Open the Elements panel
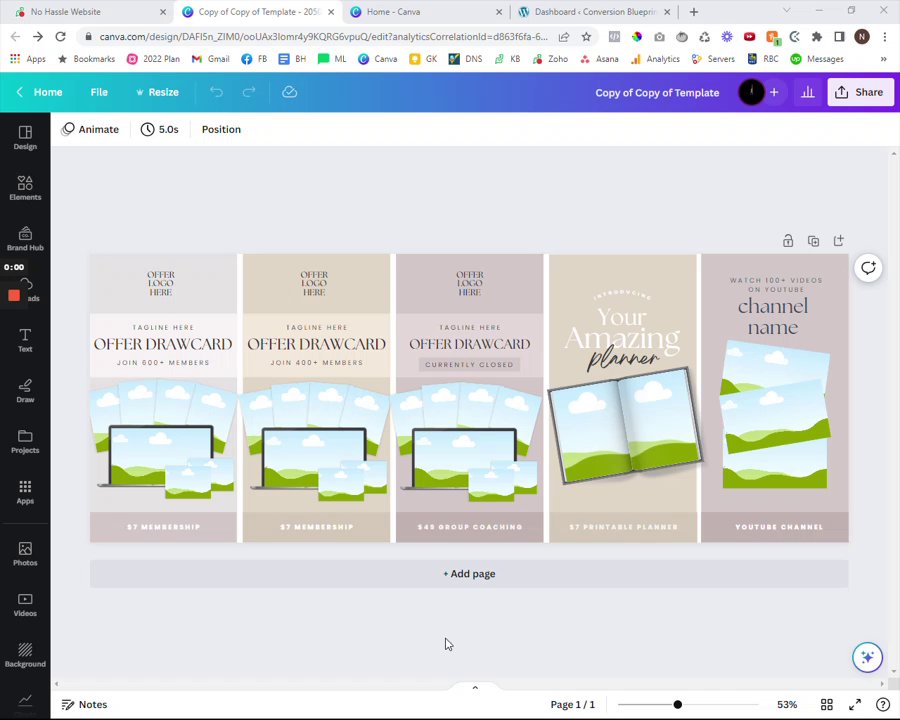The image size is (900, 720). click(x=25, y=188)
